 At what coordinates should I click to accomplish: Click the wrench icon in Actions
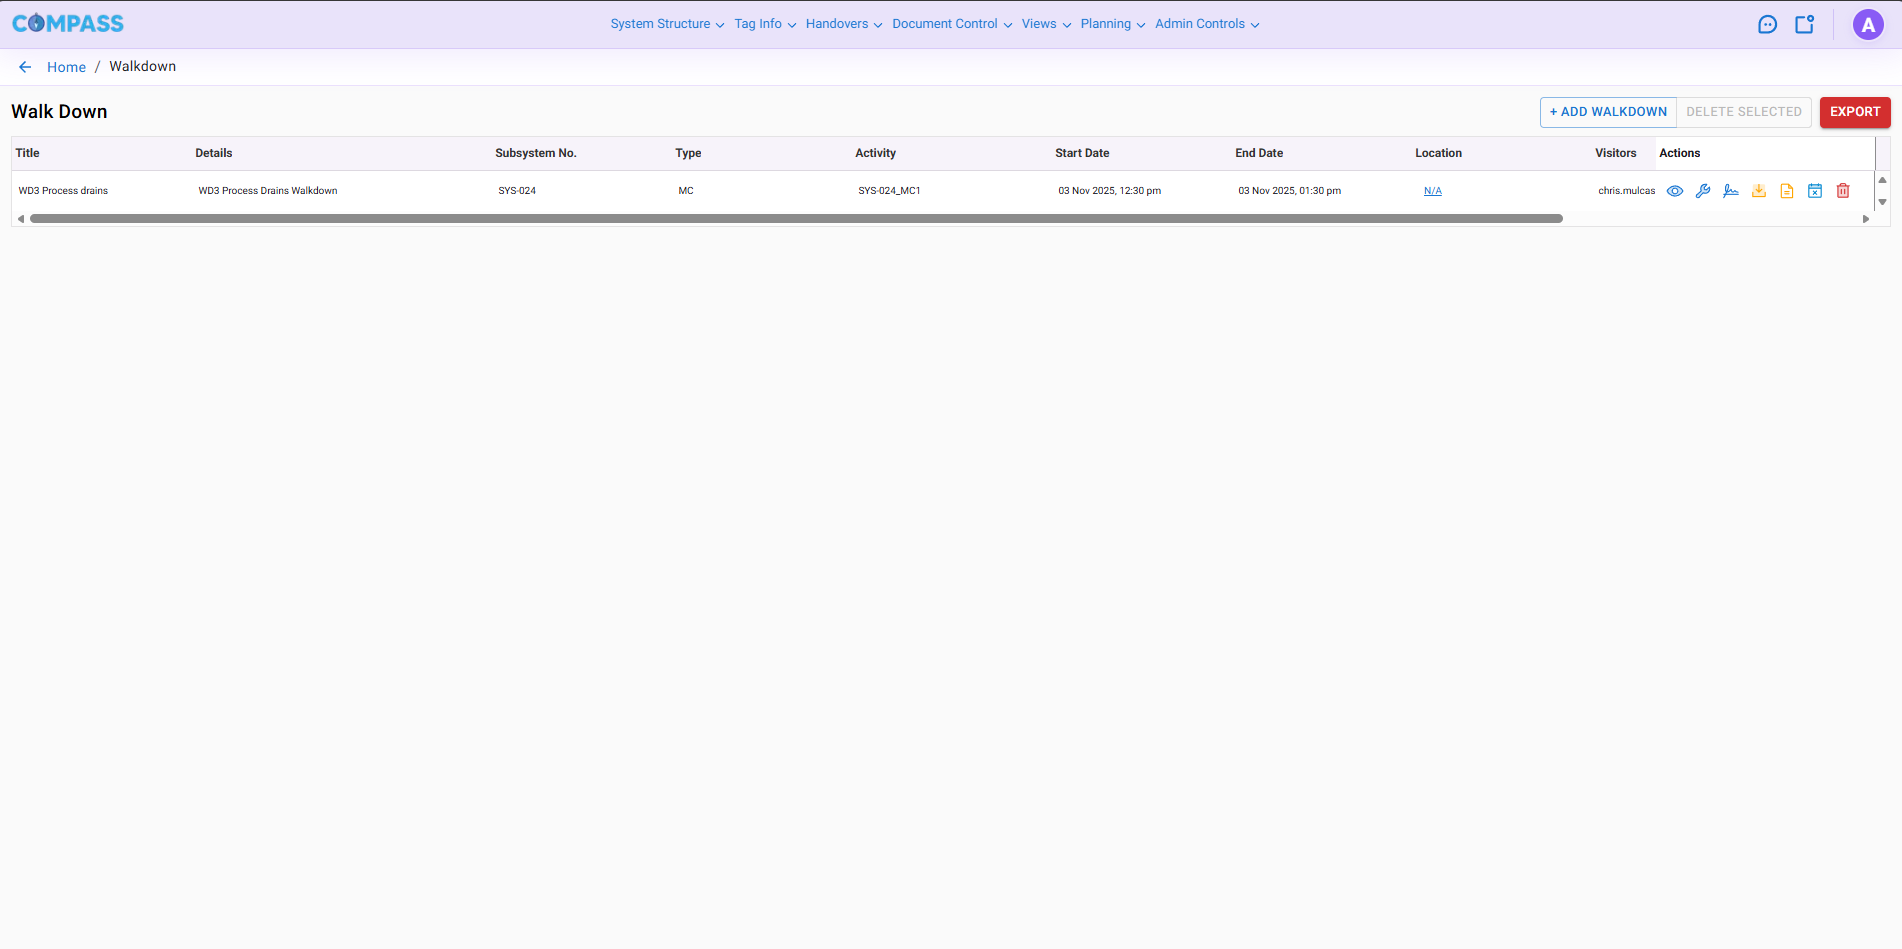pos(1702,191)
